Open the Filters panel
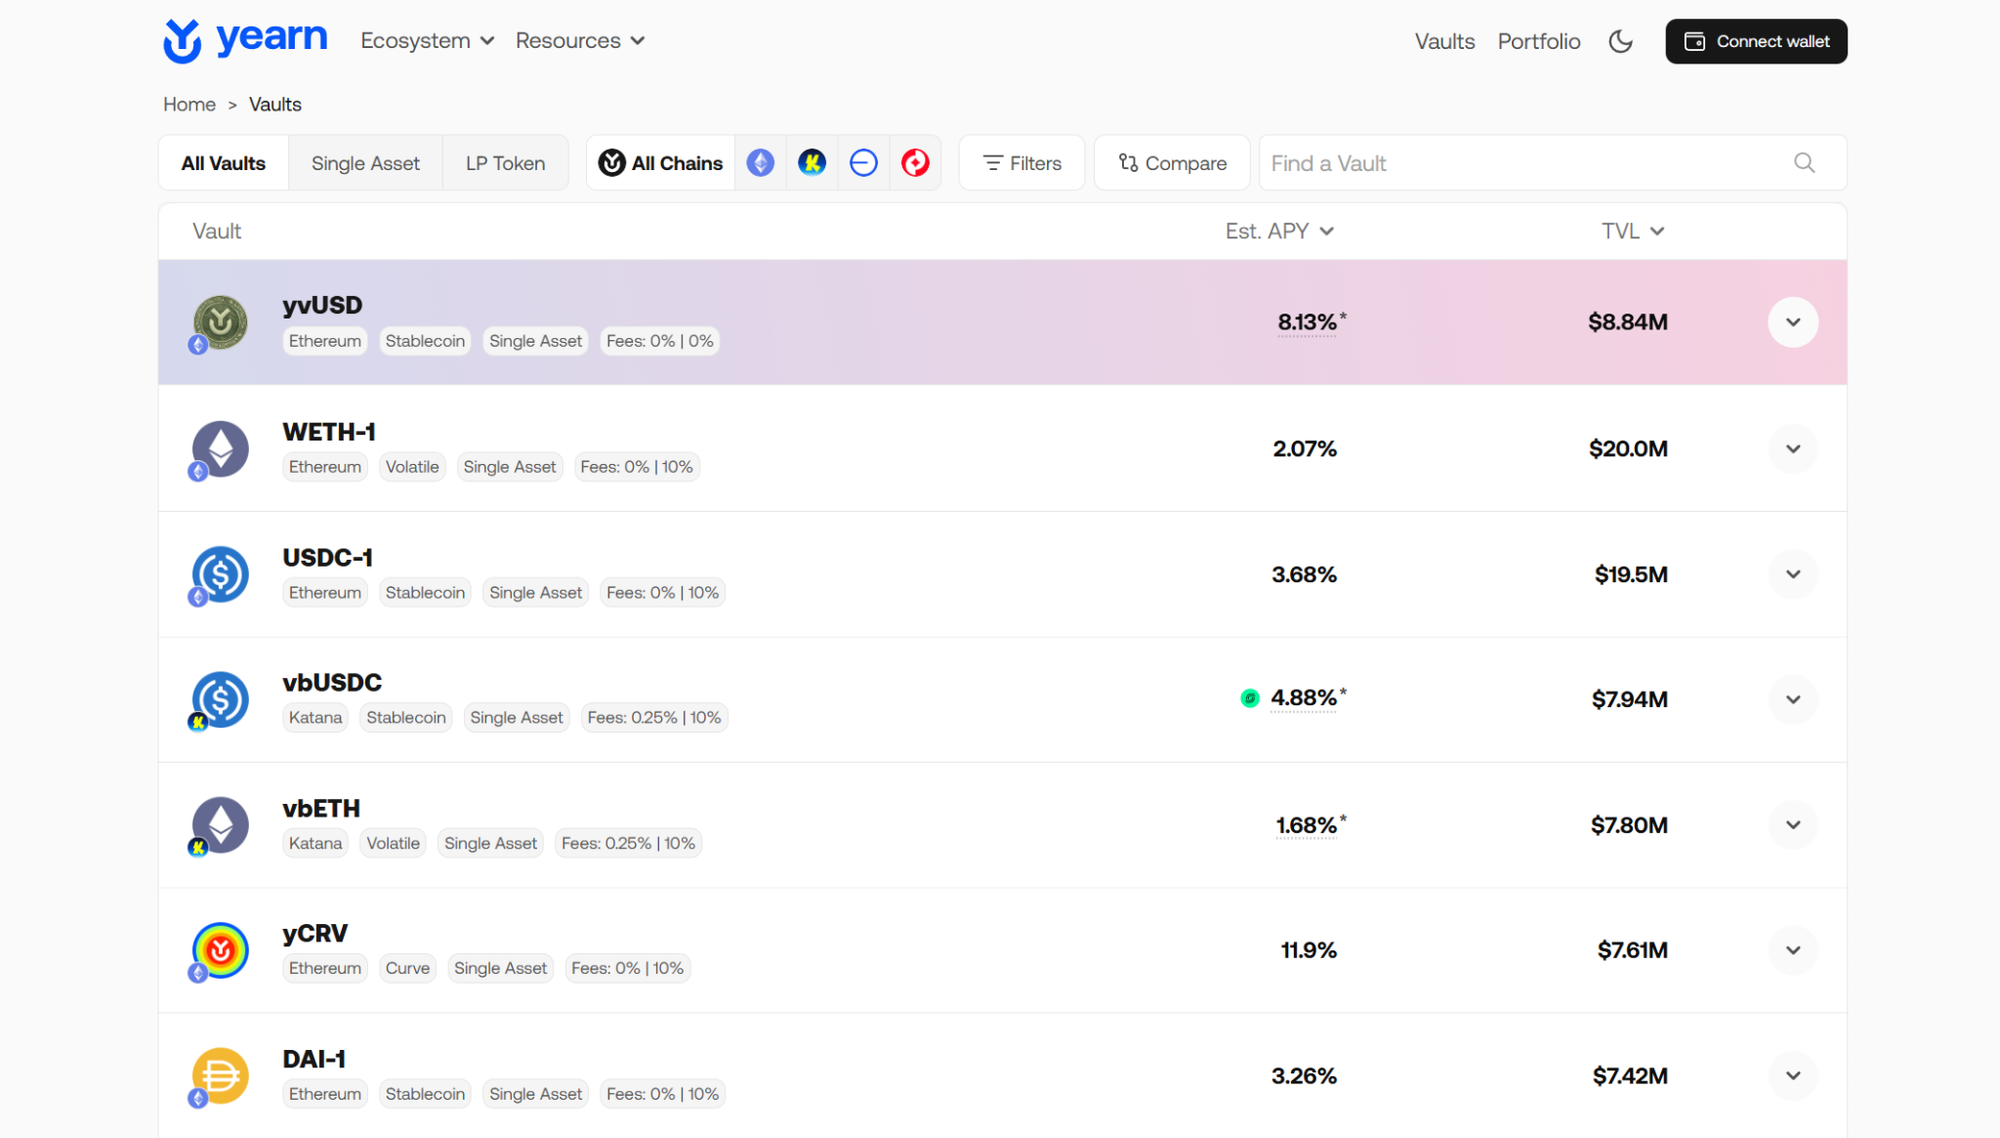 tap(1022, 163)
